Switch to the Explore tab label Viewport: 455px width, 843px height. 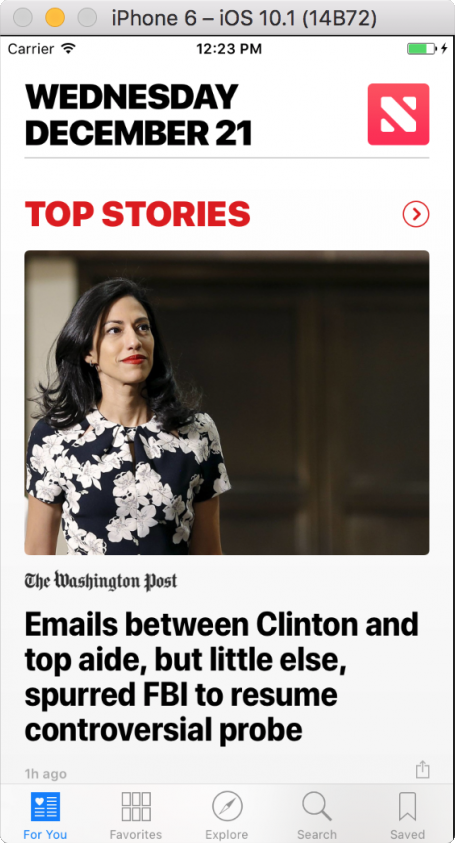227,834
